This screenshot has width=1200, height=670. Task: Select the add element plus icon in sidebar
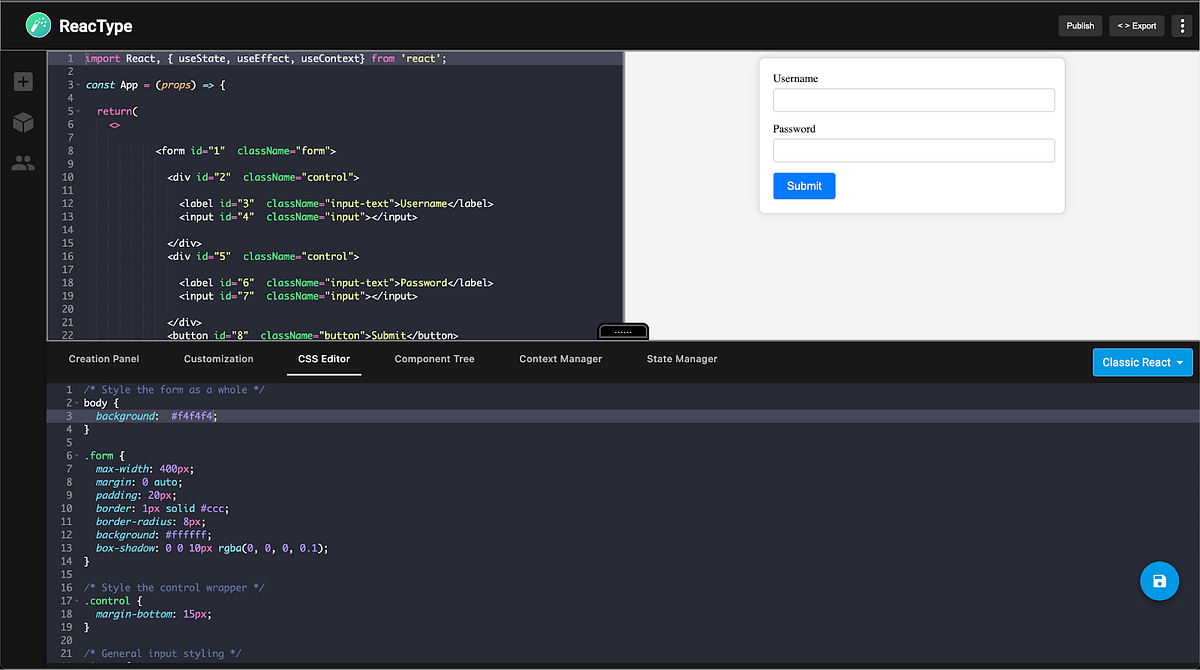coord(22,81)
